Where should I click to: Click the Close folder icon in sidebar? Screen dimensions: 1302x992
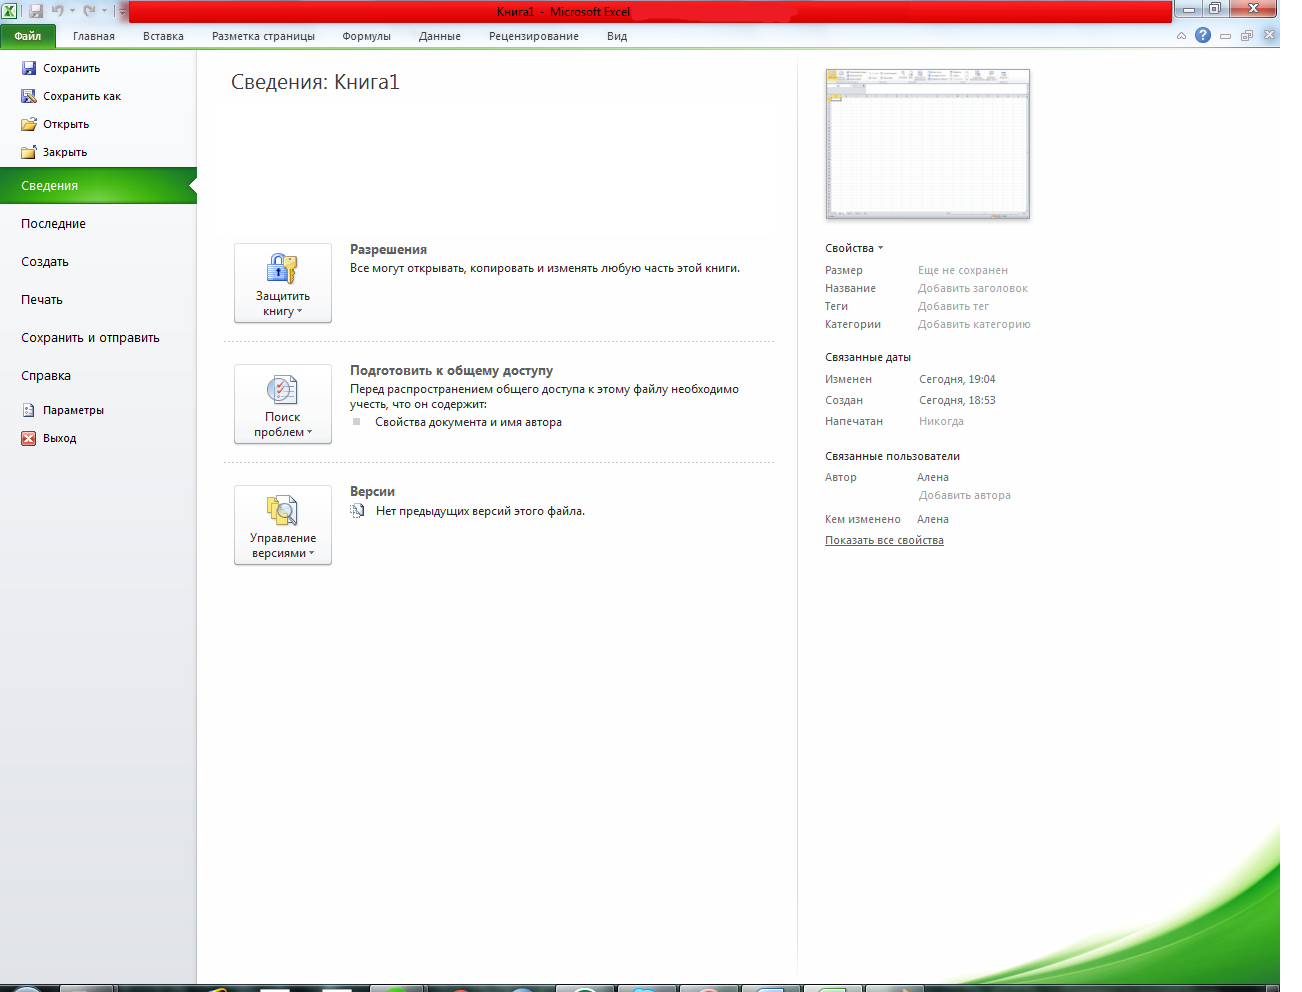29,152
